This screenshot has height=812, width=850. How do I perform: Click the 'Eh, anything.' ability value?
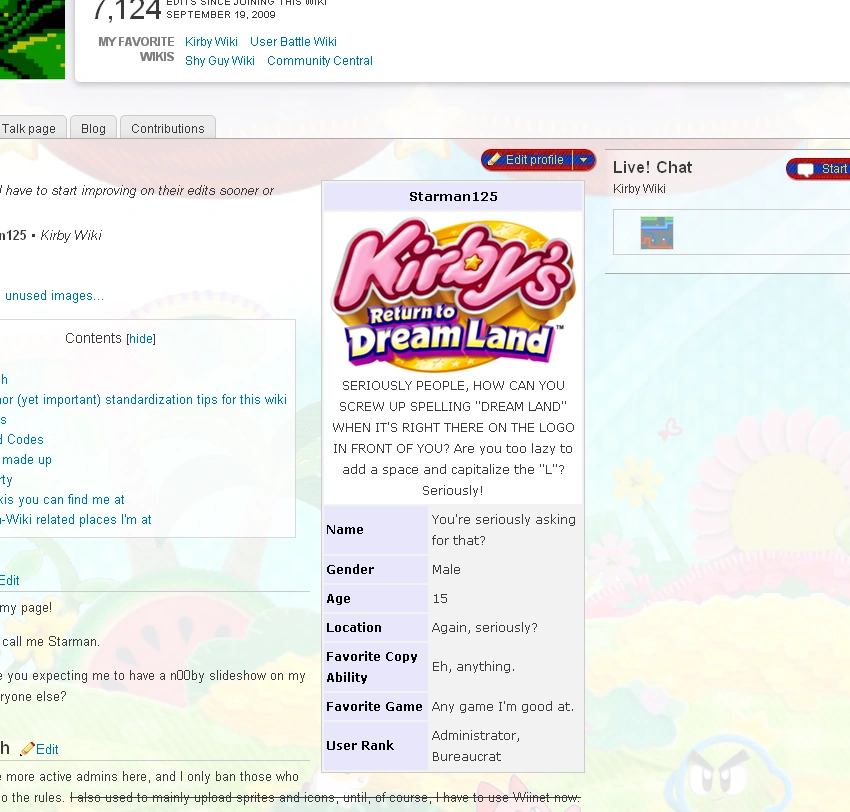[473, 667]
